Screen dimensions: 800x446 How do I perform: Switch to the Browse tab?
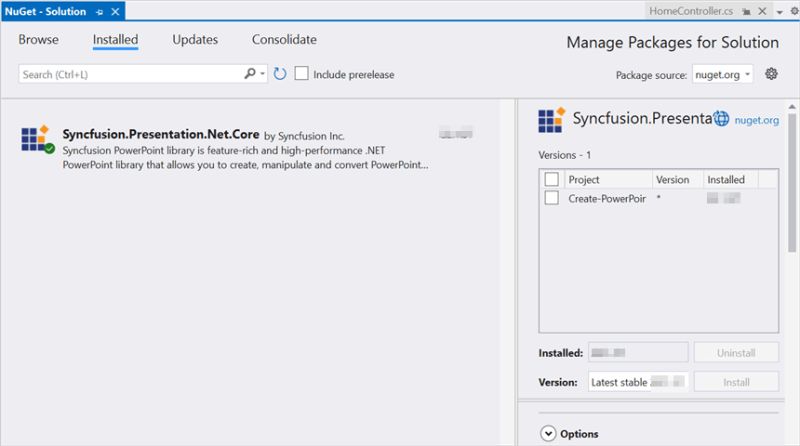38,39
